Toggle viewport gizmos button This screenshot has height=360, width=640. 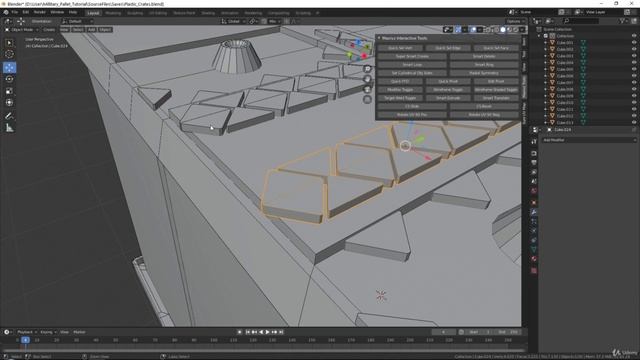(458, 29)
